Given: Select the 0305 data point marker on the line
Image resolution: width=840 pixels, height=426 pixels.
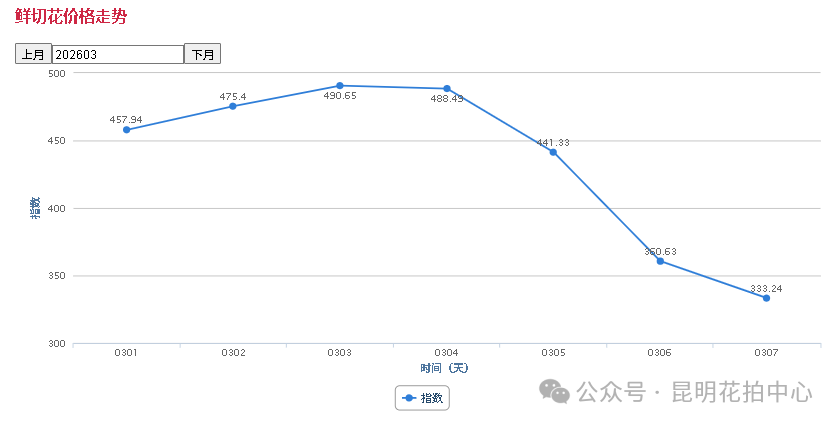Looking at the screenshot, I should pos(553,152).
